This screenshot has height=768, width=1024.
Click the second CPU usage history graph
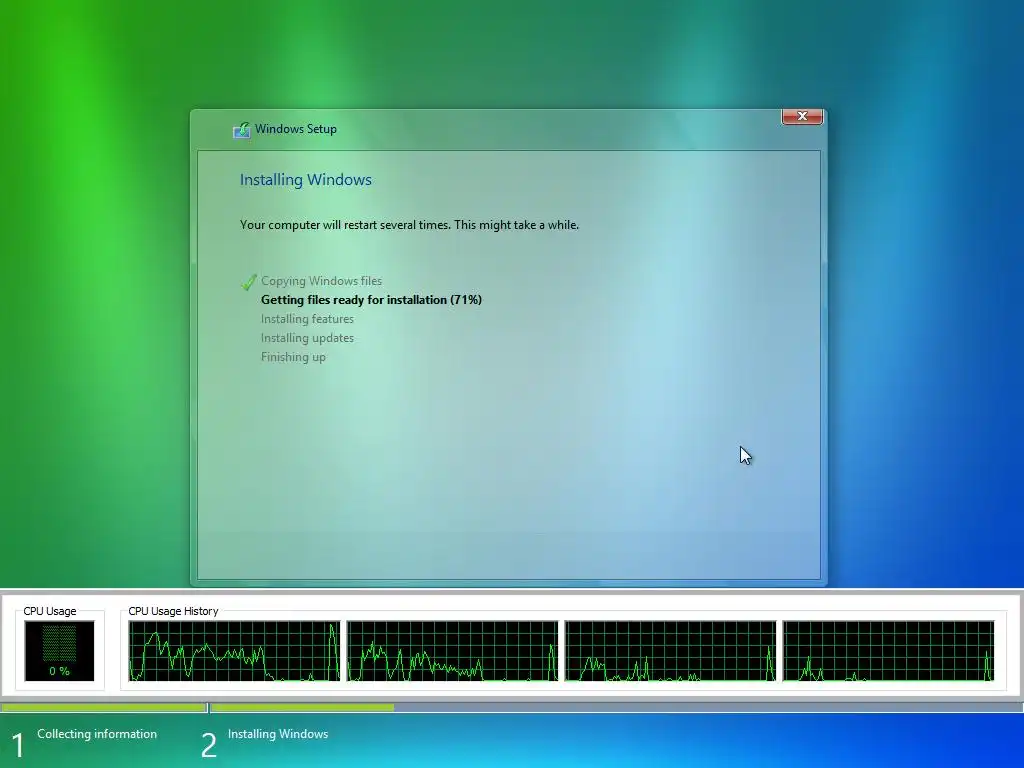[453, 651]
